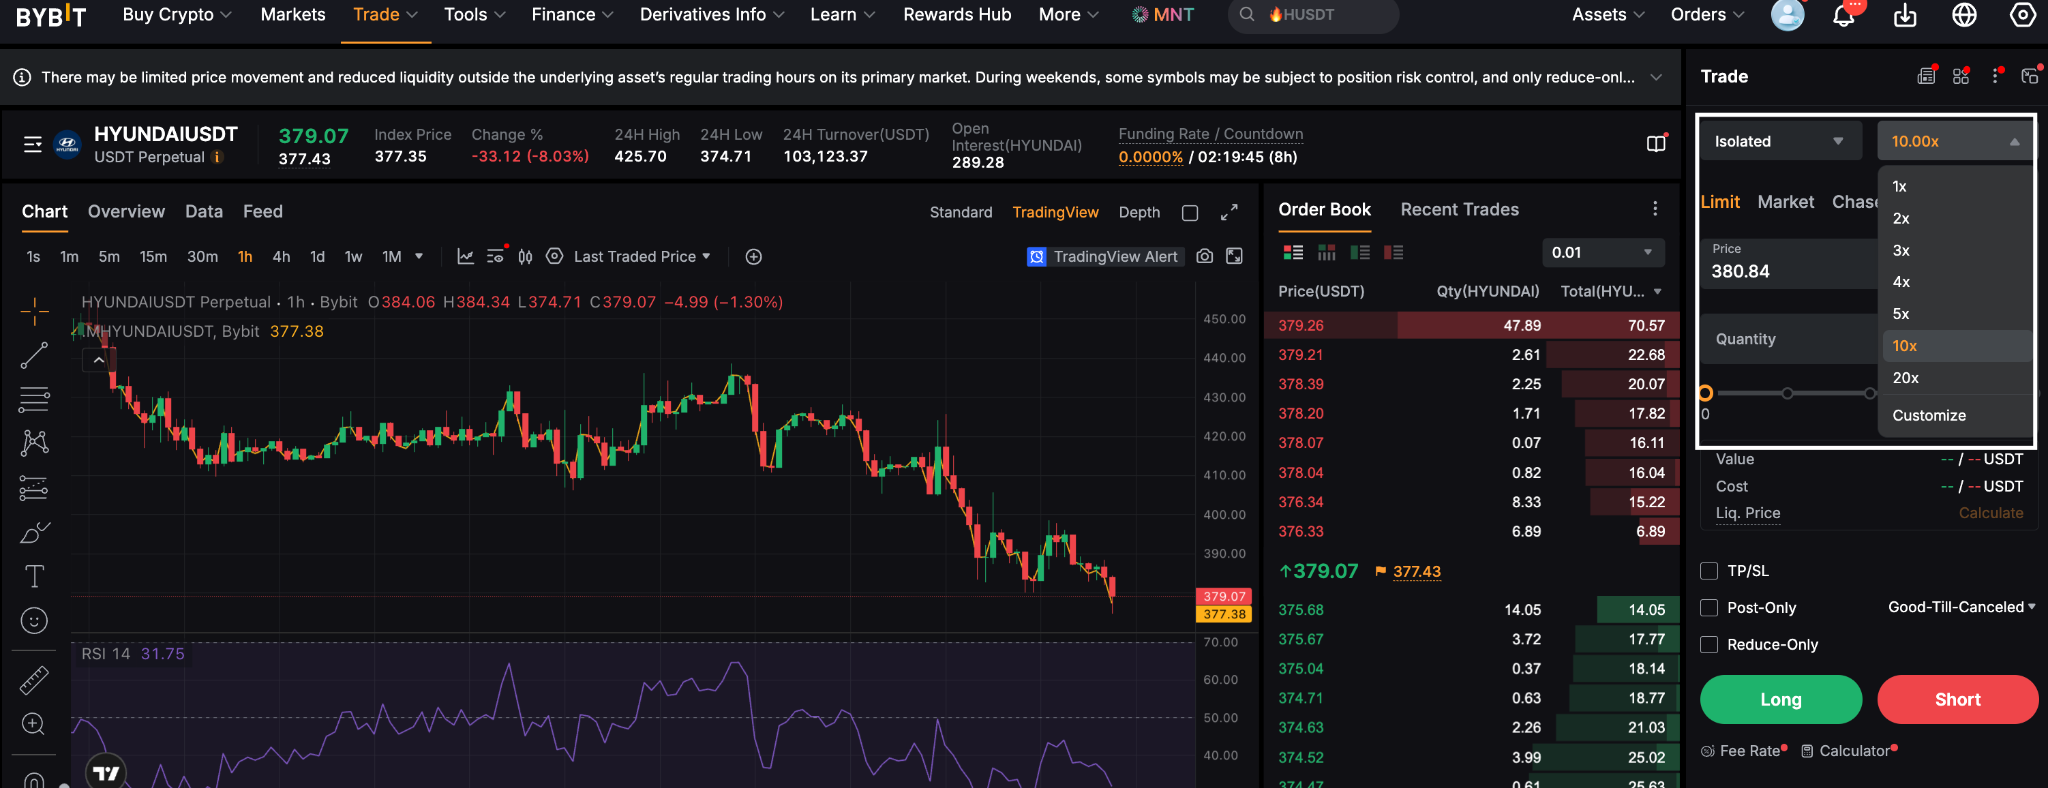Expand the chart to fullscreen

click(1229, 213)
